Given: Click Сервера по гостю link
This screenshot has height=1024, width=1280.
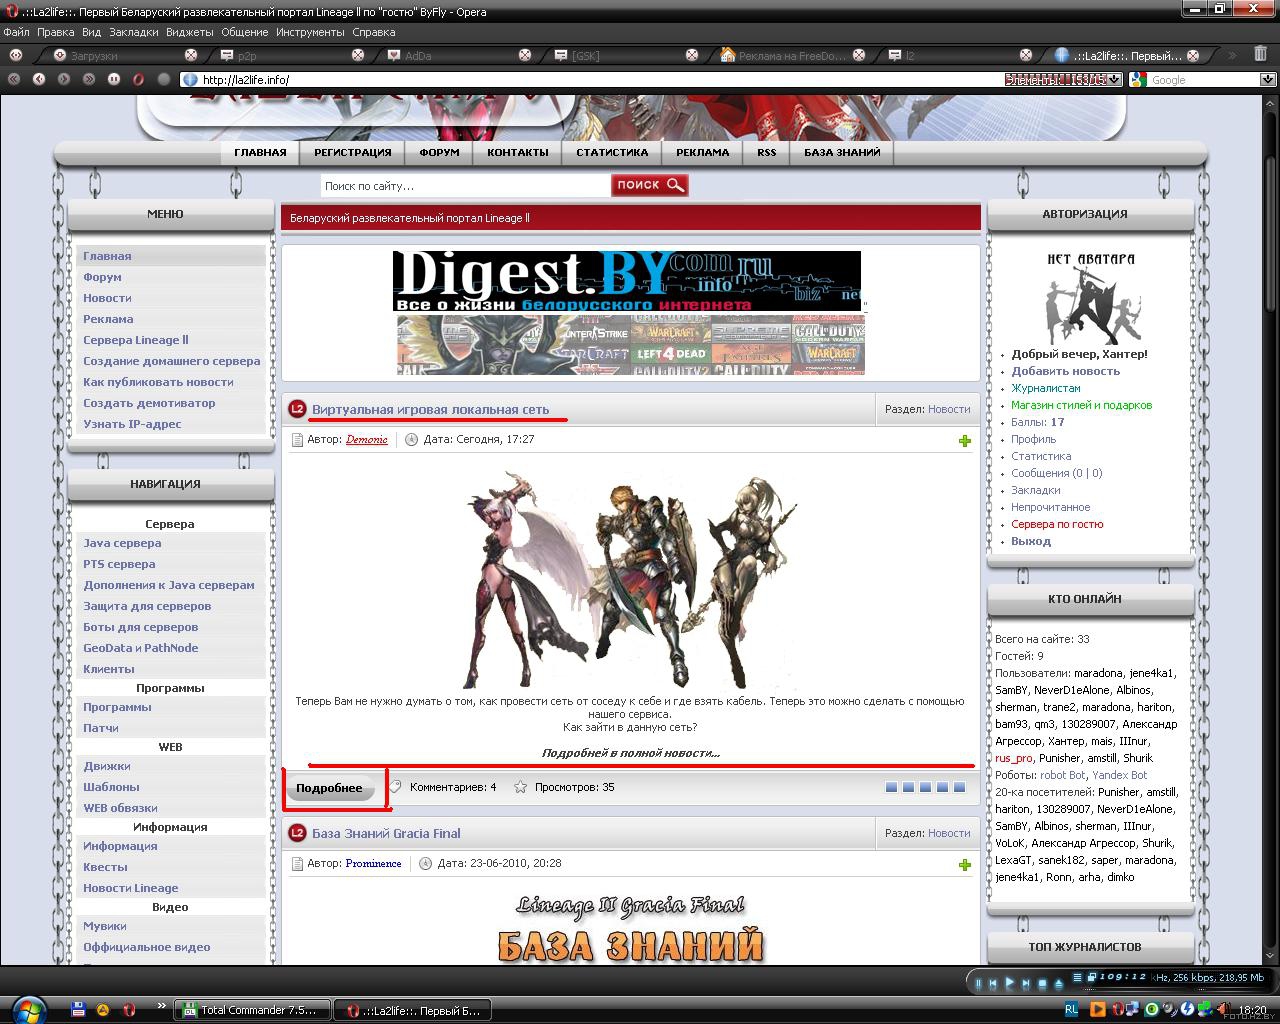Looking at the screenshot, I should [x=1057, y=524].
